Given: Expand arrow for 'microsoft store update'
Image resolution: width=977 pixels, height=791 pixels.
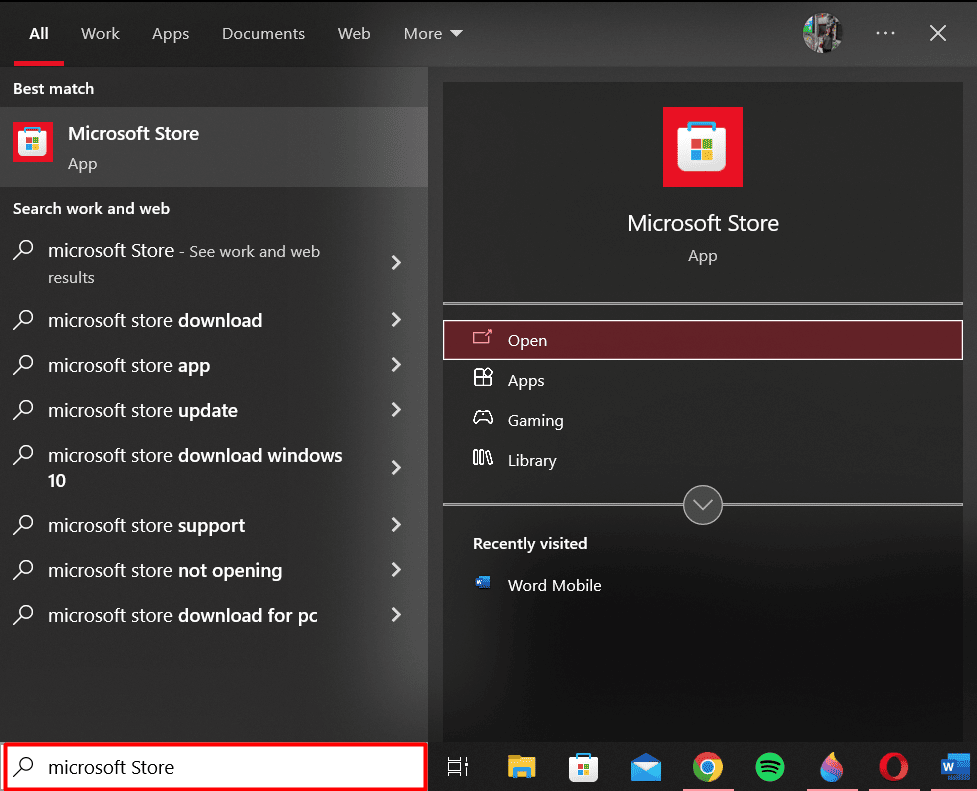Looking at the screenshot, I should pos(396,410).
